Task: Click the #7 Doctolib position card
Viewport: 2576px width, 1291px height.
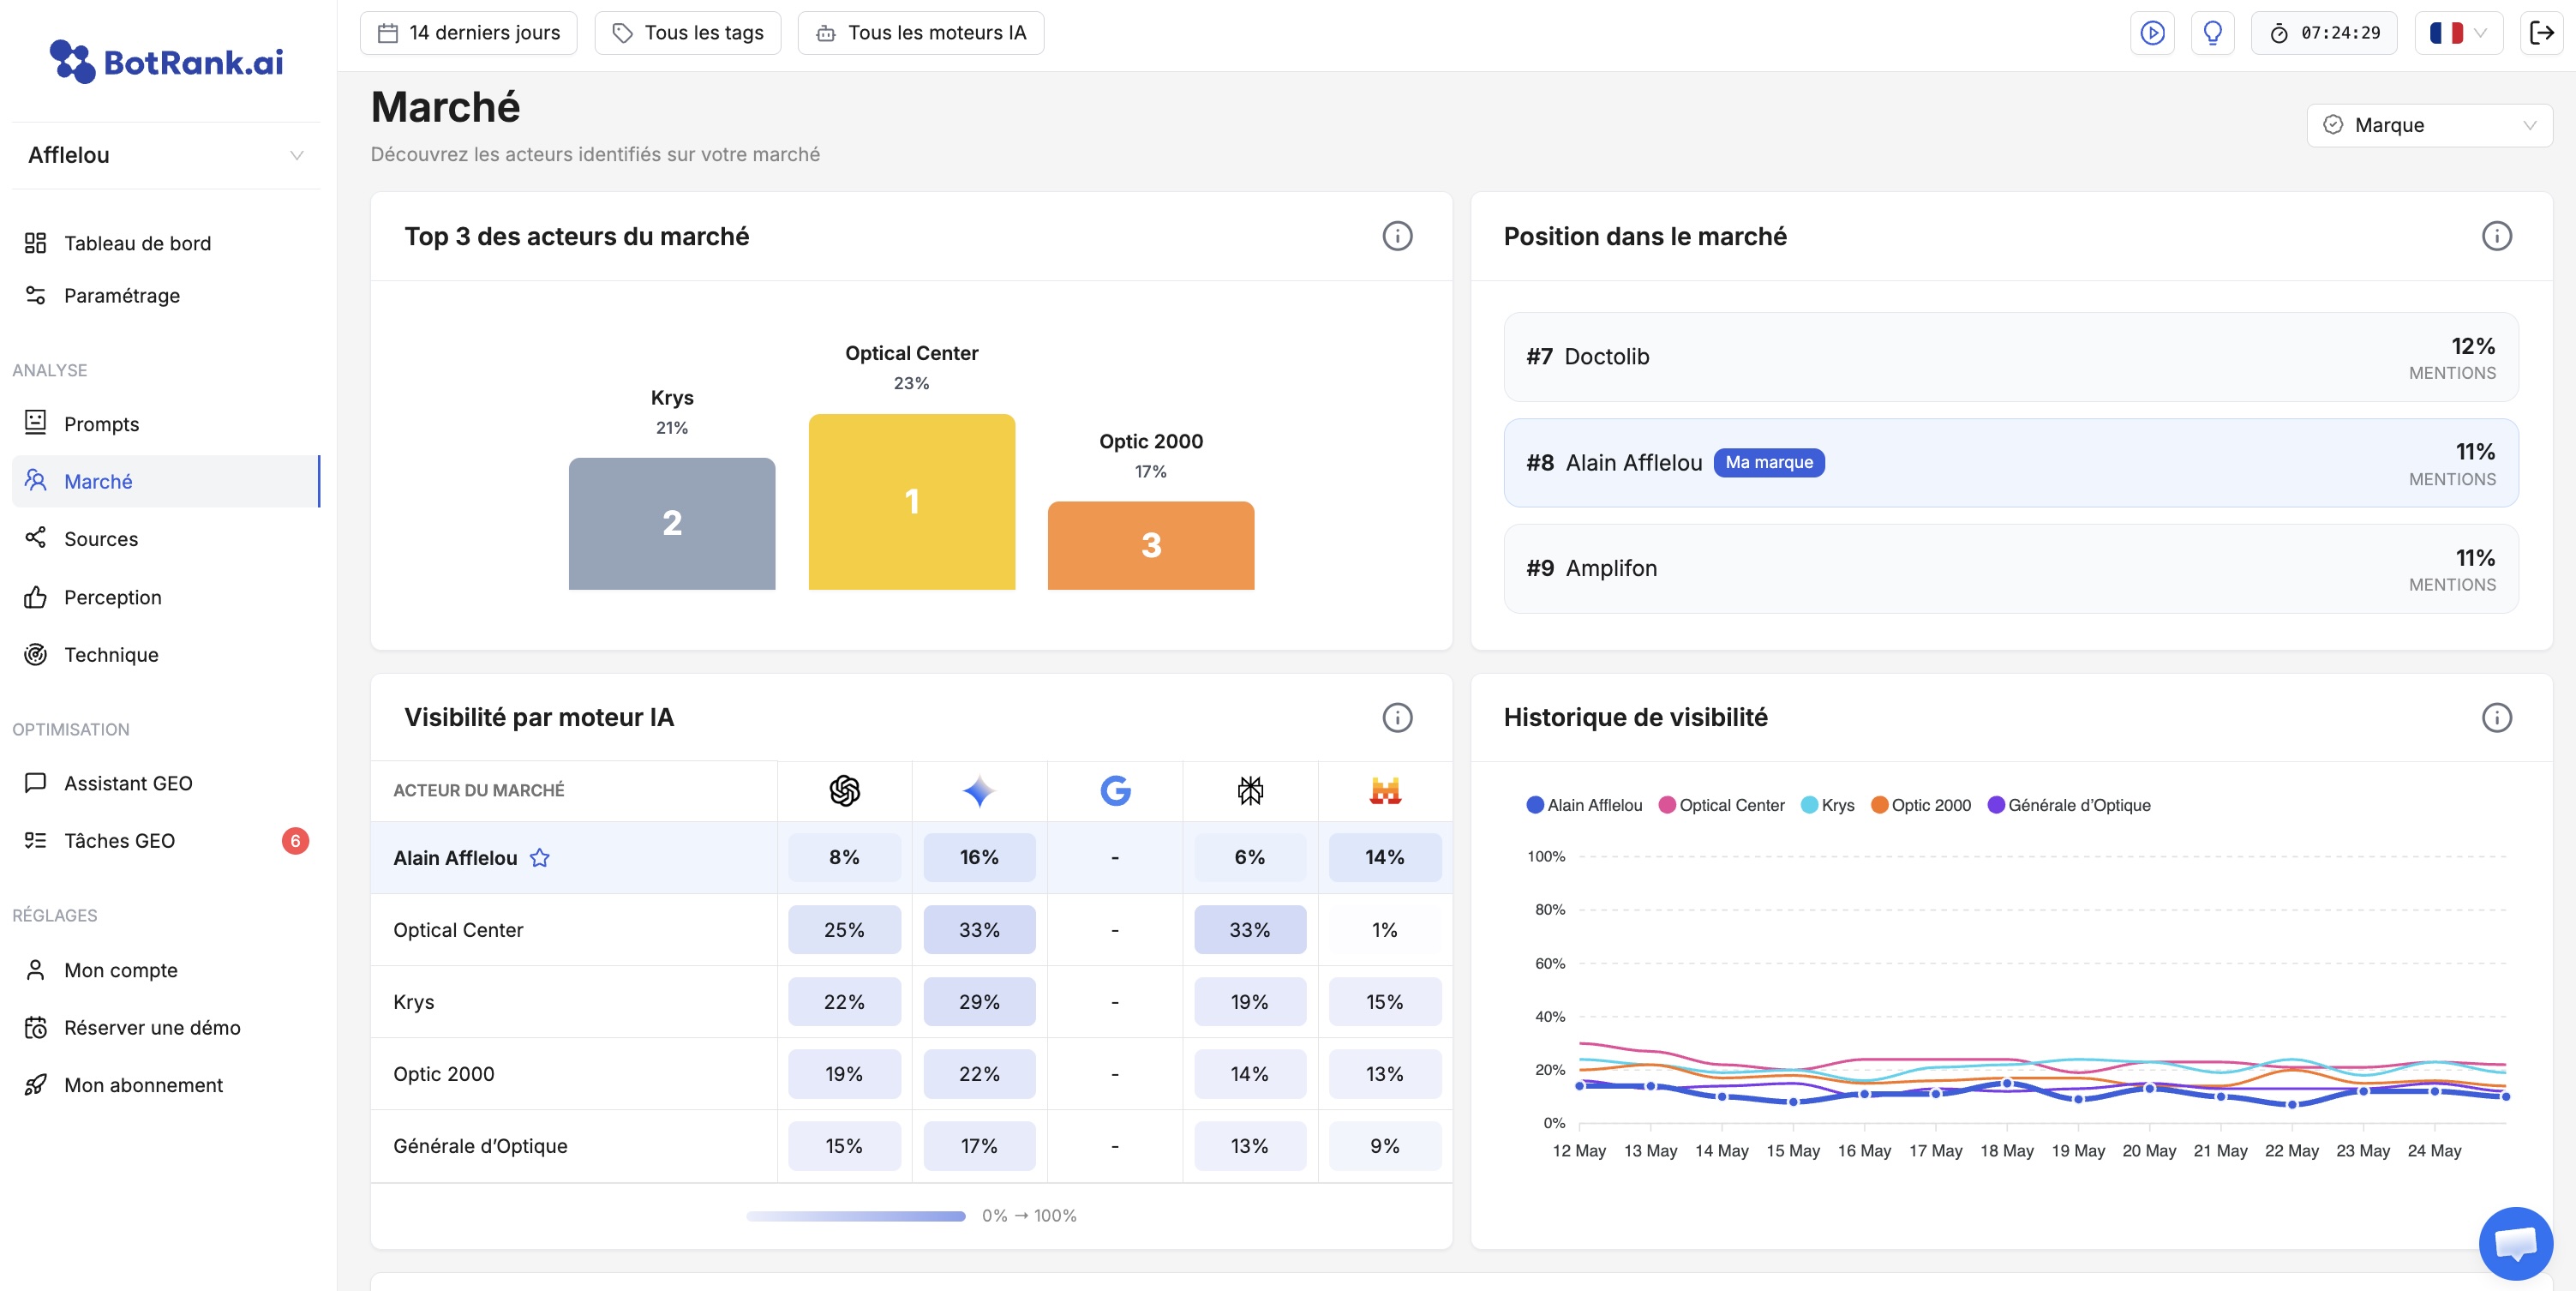Action: click(x=2010, y=357)
